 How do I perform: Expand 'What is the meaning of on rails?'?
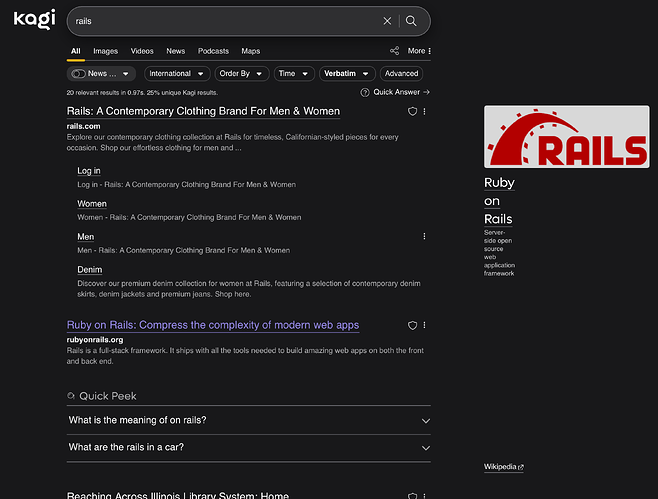[248, 420]
